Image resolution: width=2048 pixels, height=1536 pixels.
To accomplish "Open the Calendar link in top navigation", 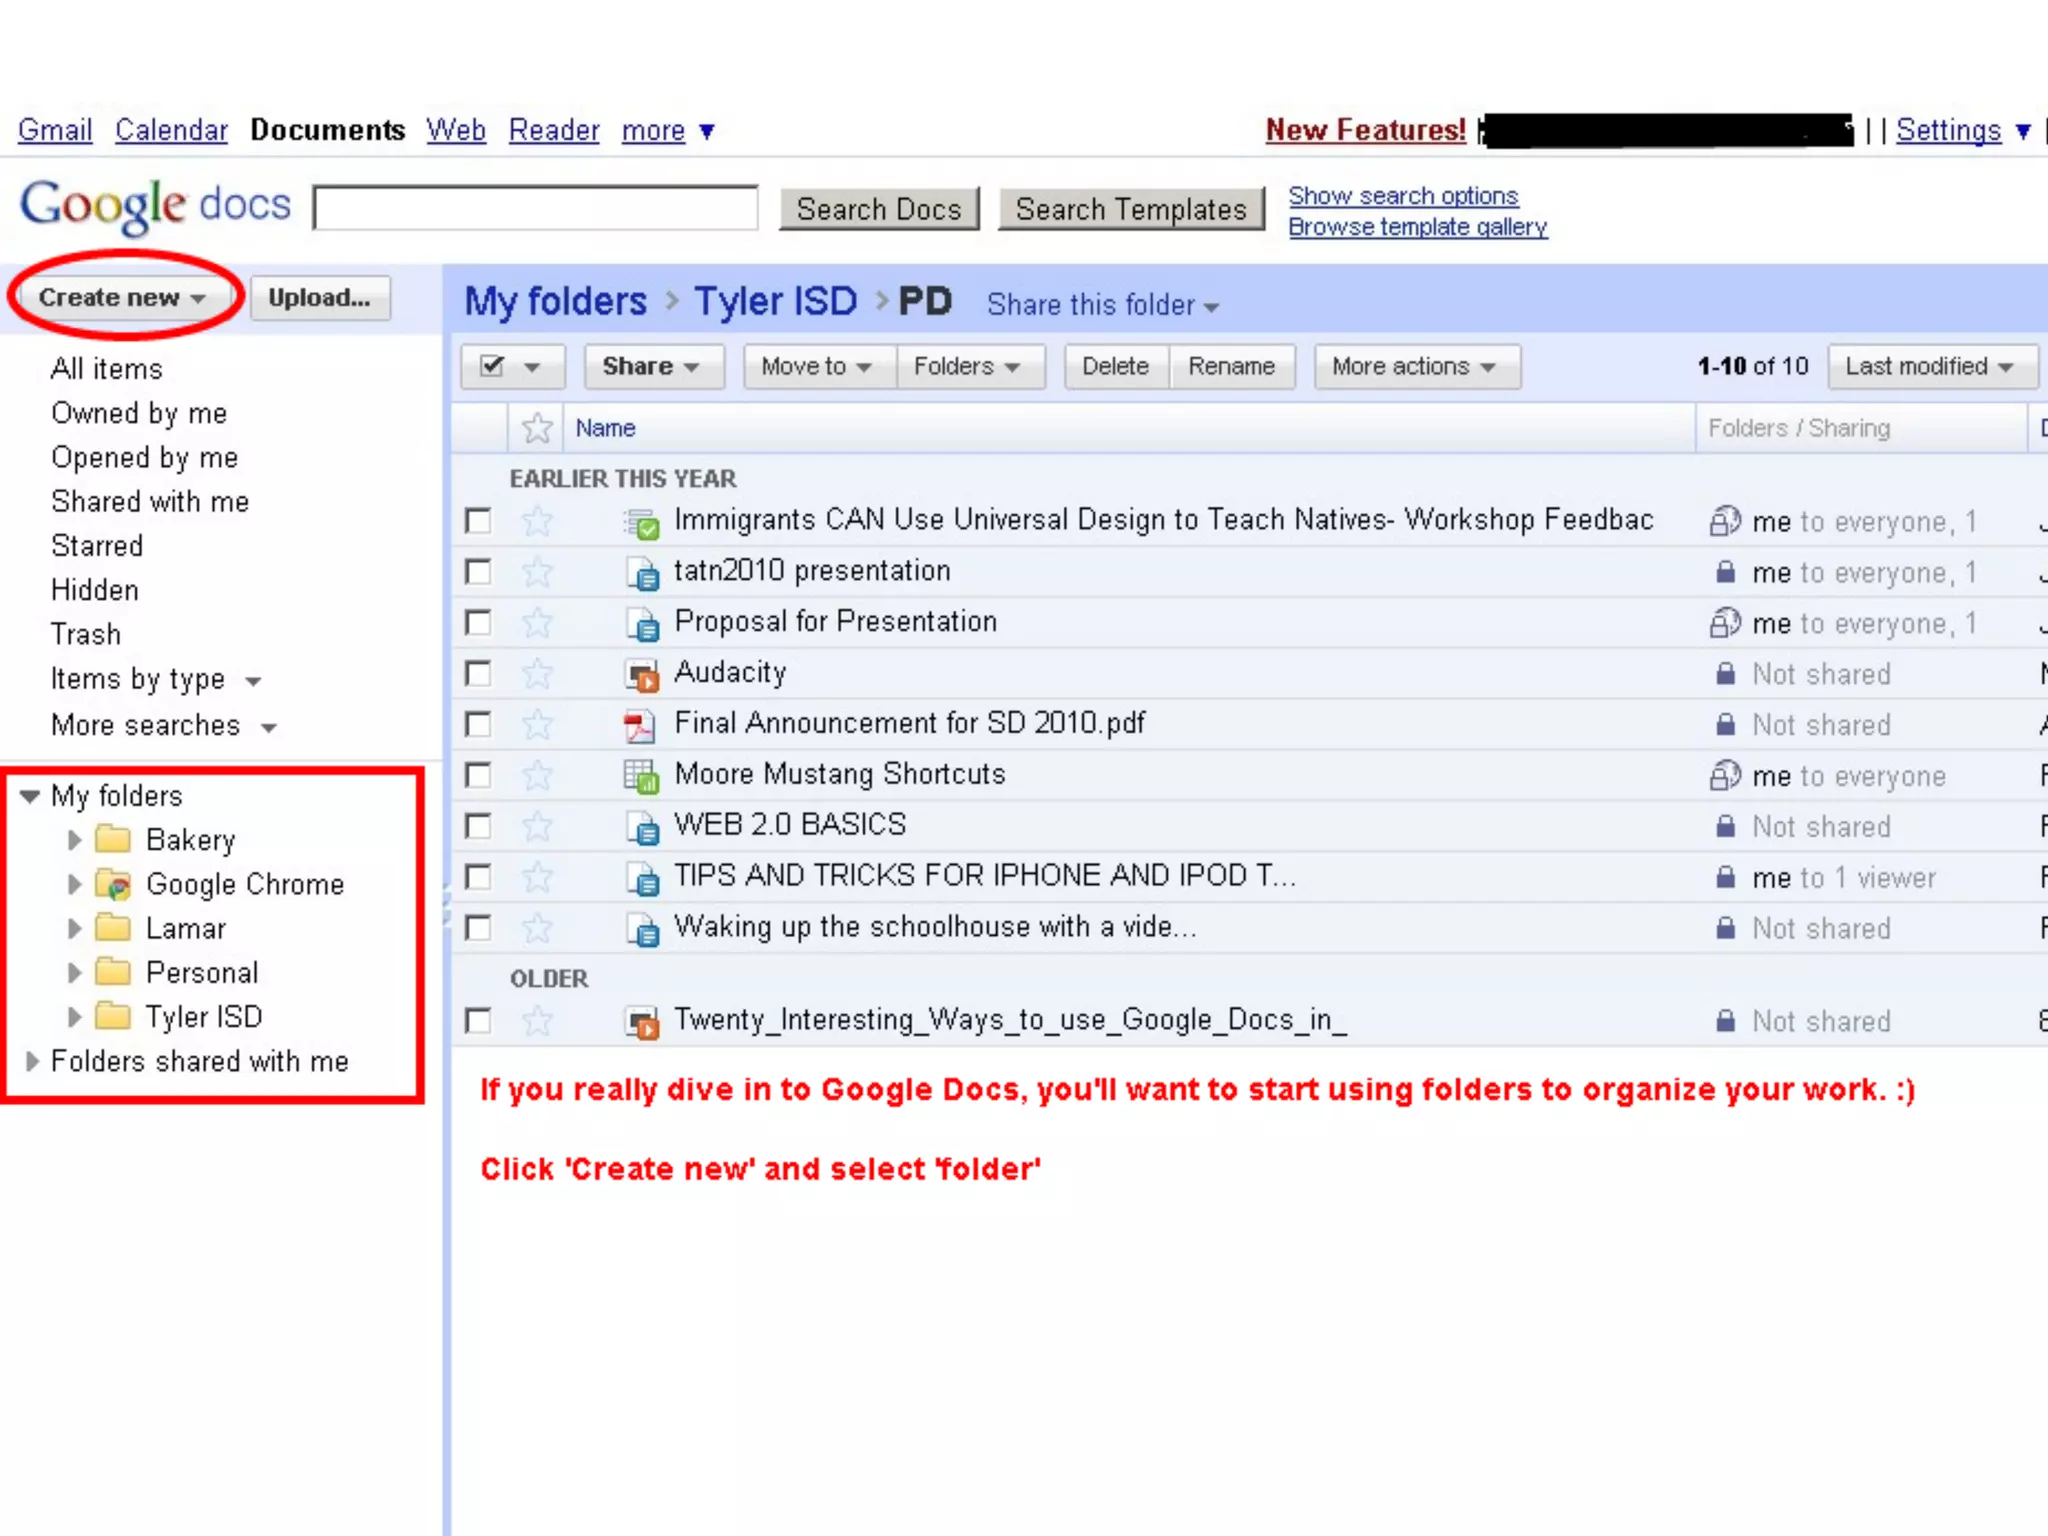I will point(171,130).
